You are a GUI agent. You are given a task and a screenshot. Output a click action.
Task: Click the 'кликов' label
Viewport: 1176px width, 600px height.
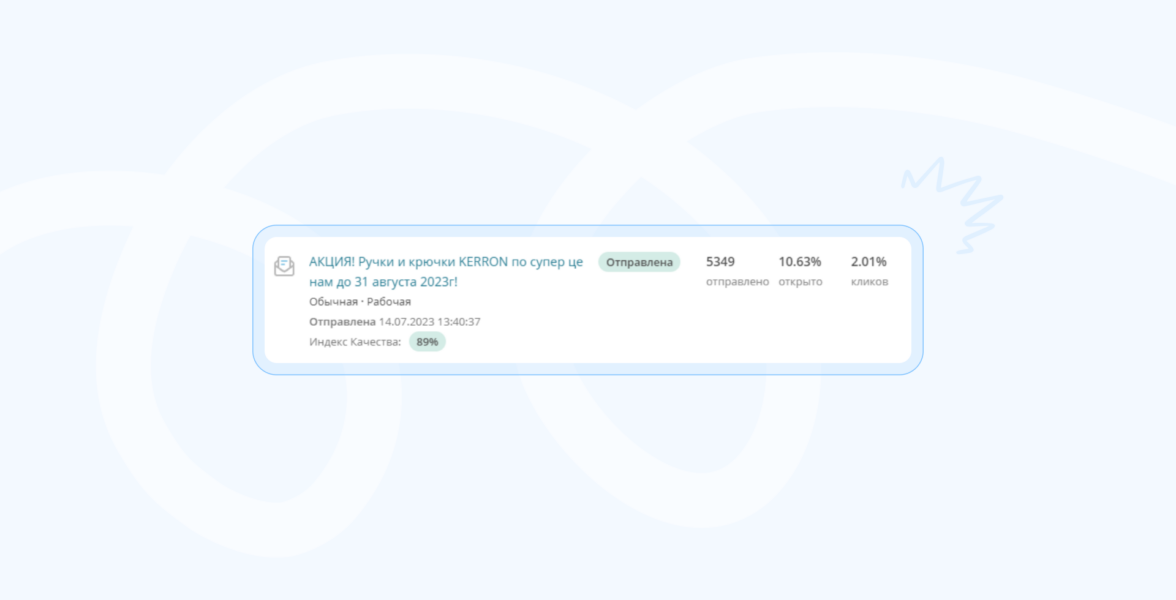coord(869,282)
